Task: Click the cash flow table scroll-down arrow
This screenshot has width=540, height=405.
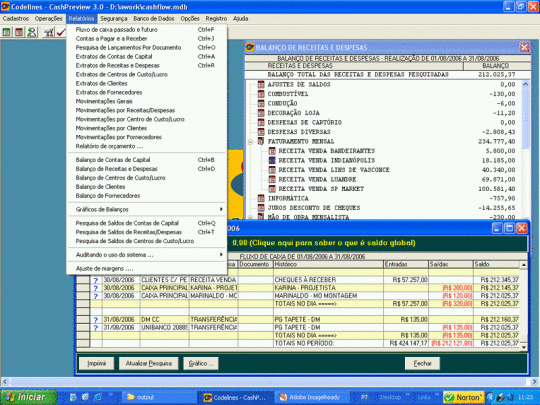Action: [x=523, y=347]
